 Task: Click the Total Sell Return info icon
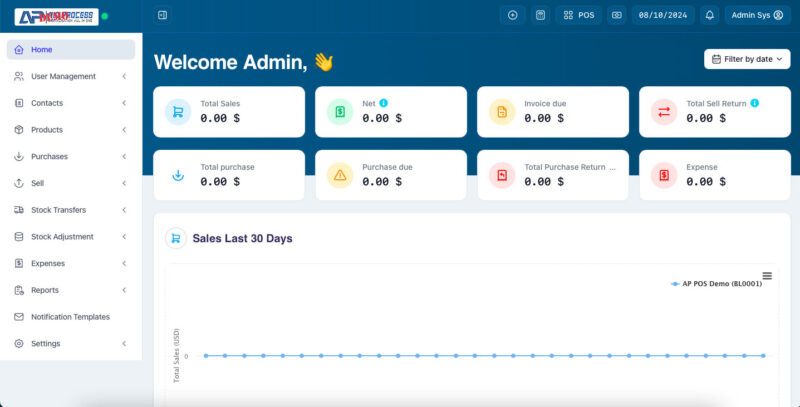point(754,103)
